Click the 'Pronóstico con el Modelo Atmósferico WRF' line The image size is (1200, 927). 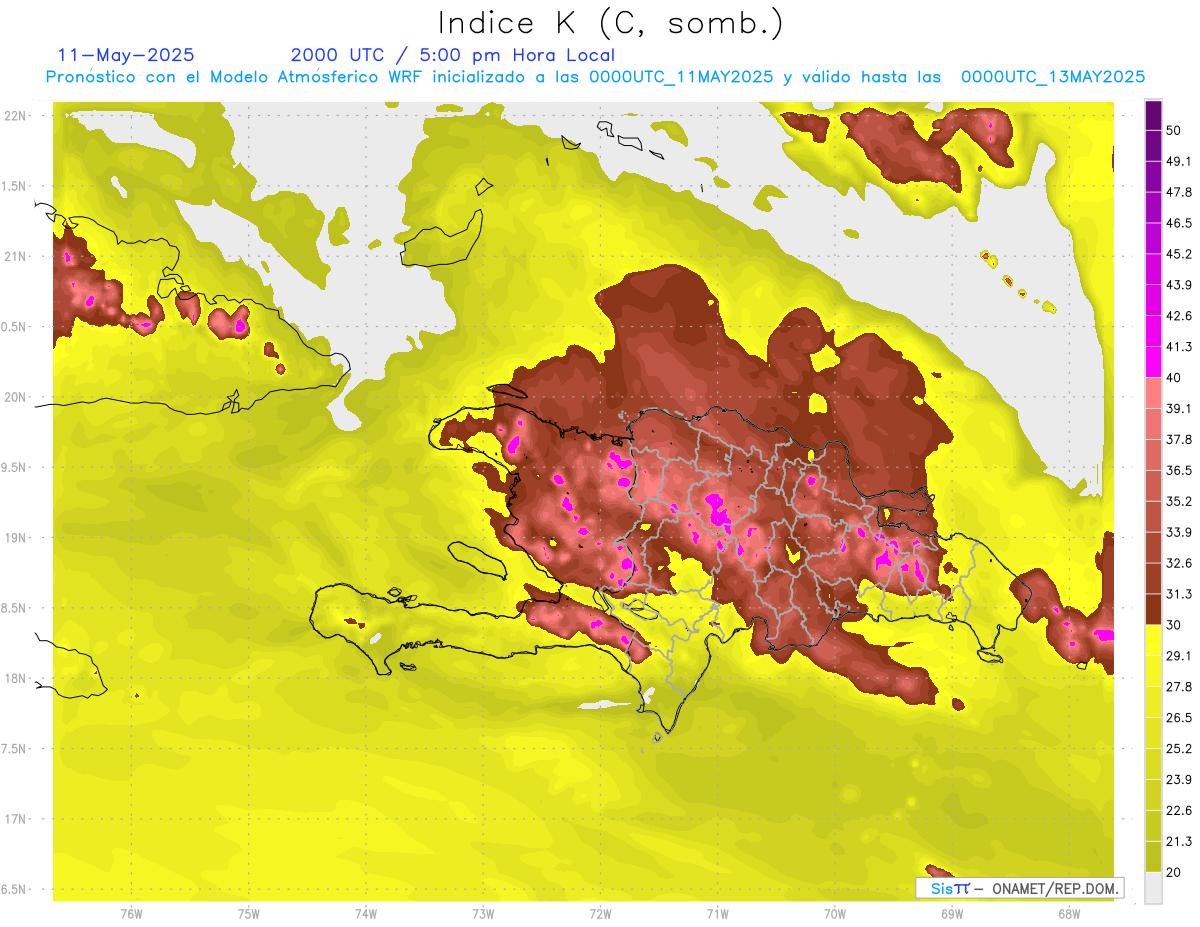click(x=595, y=77)
